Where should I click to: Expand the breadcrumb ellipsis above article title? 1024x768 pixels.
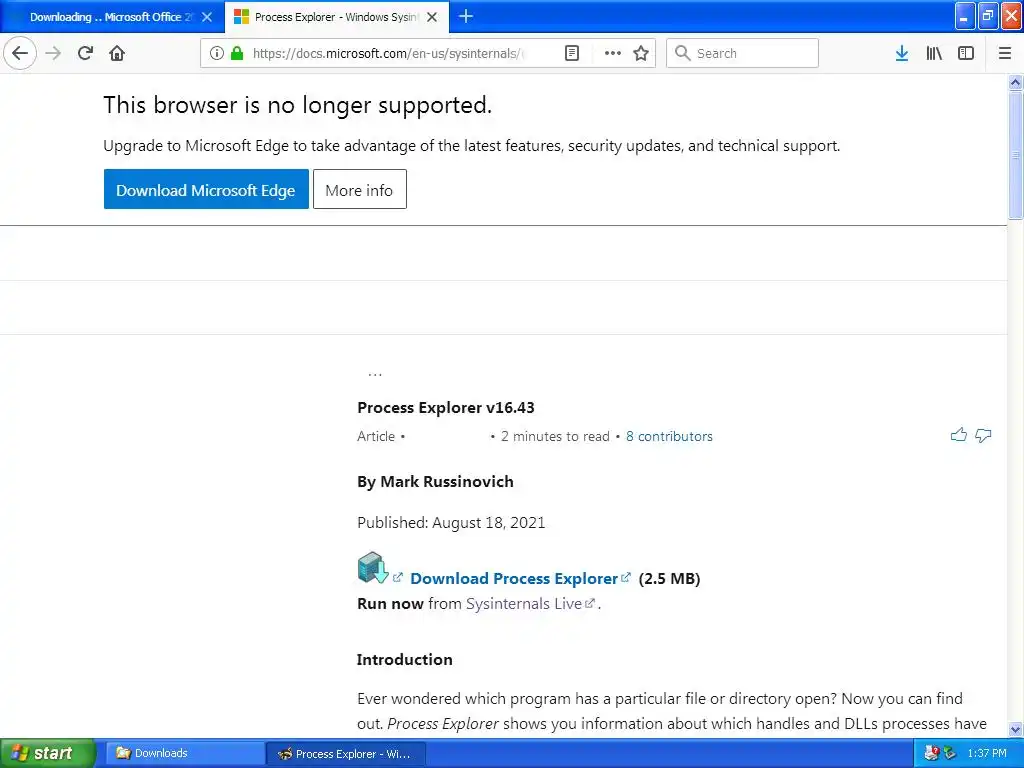pyautogui.click(x=375, y=374)
